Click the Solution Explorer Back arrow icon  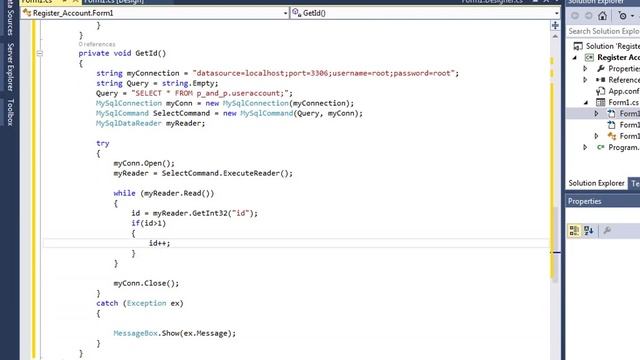(x=575, y=16)
